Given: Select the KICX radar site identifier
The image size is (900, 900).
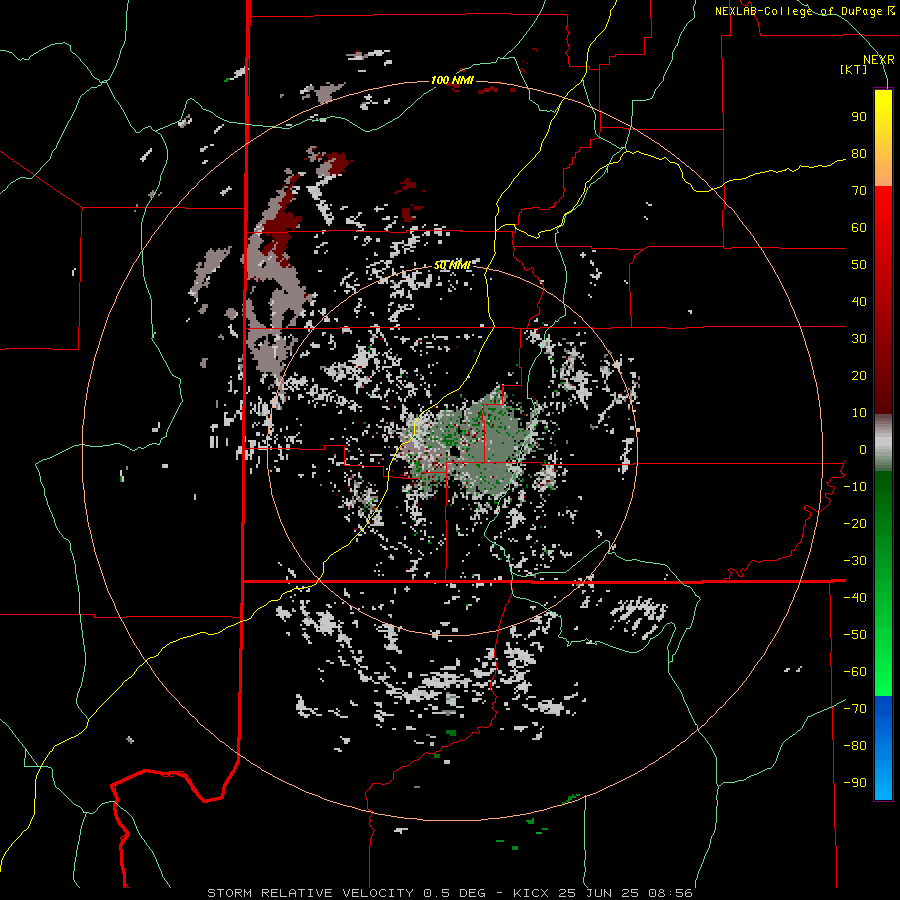Looking at the screenshot, I should 531,893.
